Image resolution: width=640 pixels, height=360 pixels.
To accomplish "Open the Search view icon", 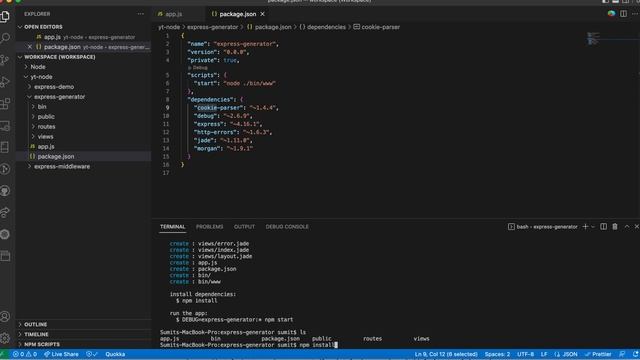I will click(x=5, y=38).
